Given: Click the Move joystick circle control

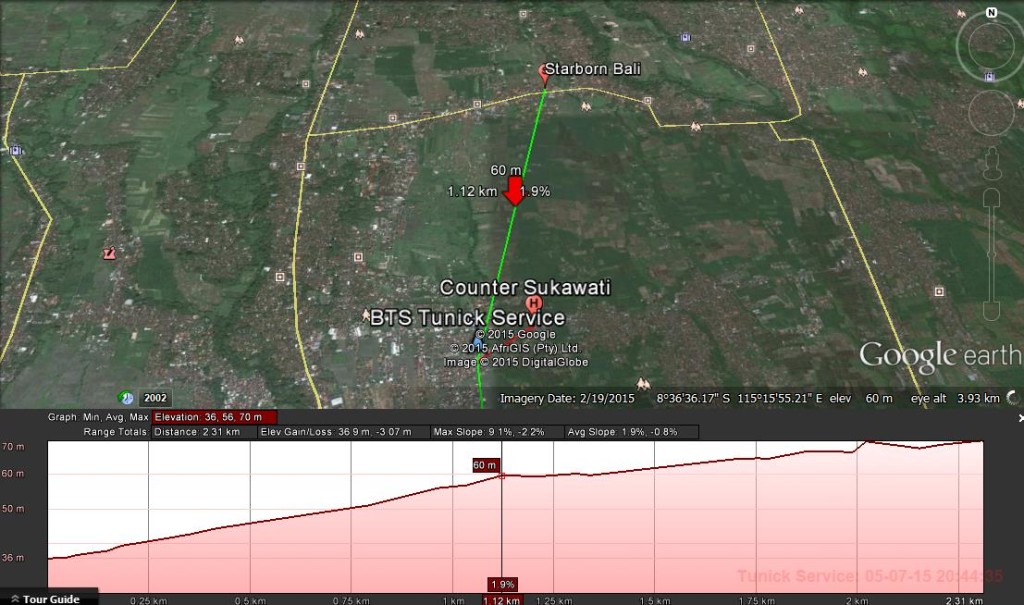Looking at the screenshot, I should 991,112.
